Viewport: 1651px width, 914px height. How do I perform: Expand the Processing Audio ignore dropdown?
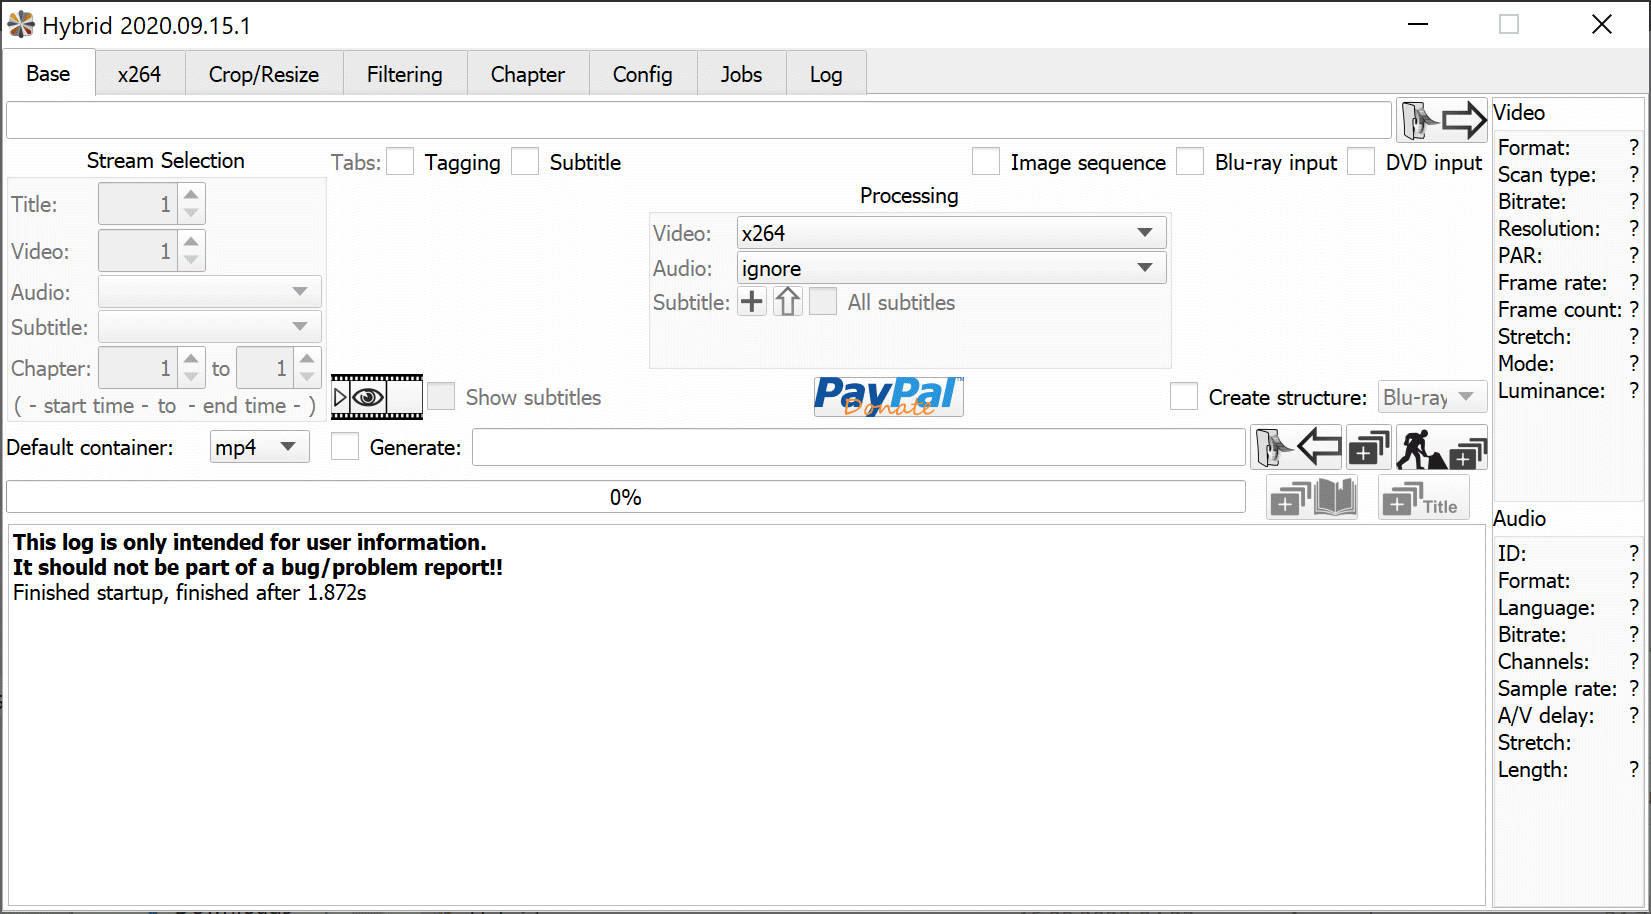pyautogui.click(x=951, y=268)
